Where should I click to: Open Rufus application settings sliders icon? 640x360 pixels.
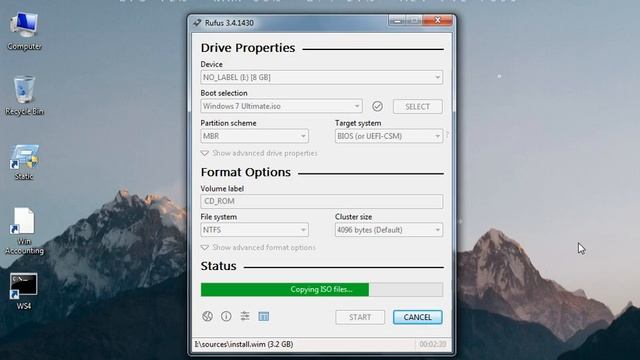point(245,316)
